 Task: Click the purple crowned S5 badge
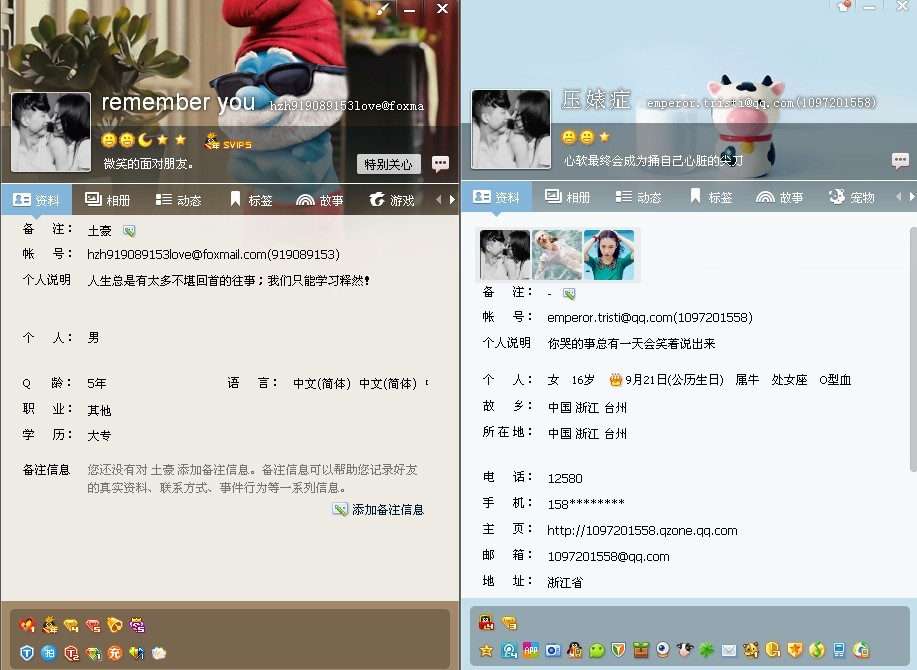[x=137, y=625]
